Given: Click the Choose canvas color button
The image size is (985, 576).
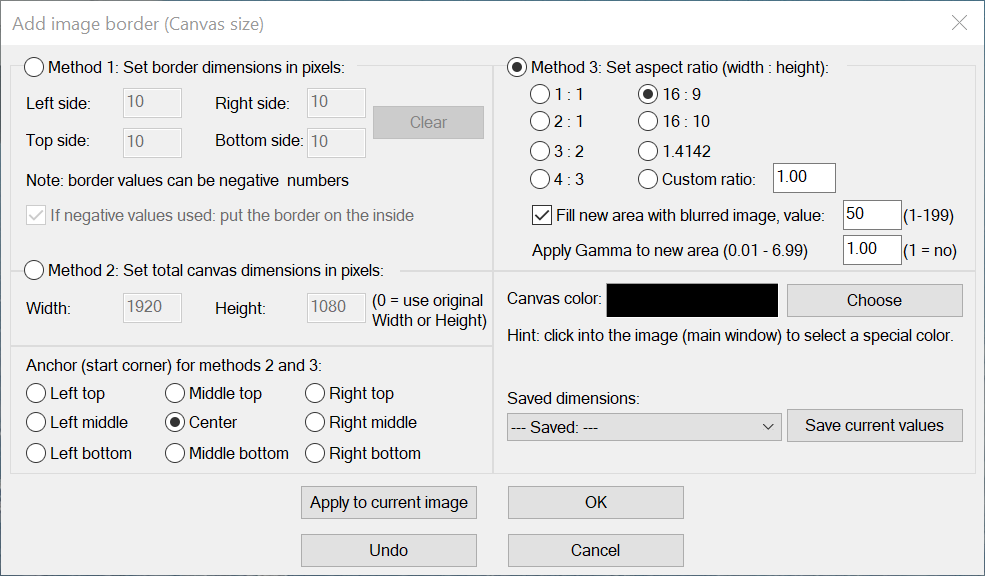Looking at the screenshot, I should pos(874,300).
